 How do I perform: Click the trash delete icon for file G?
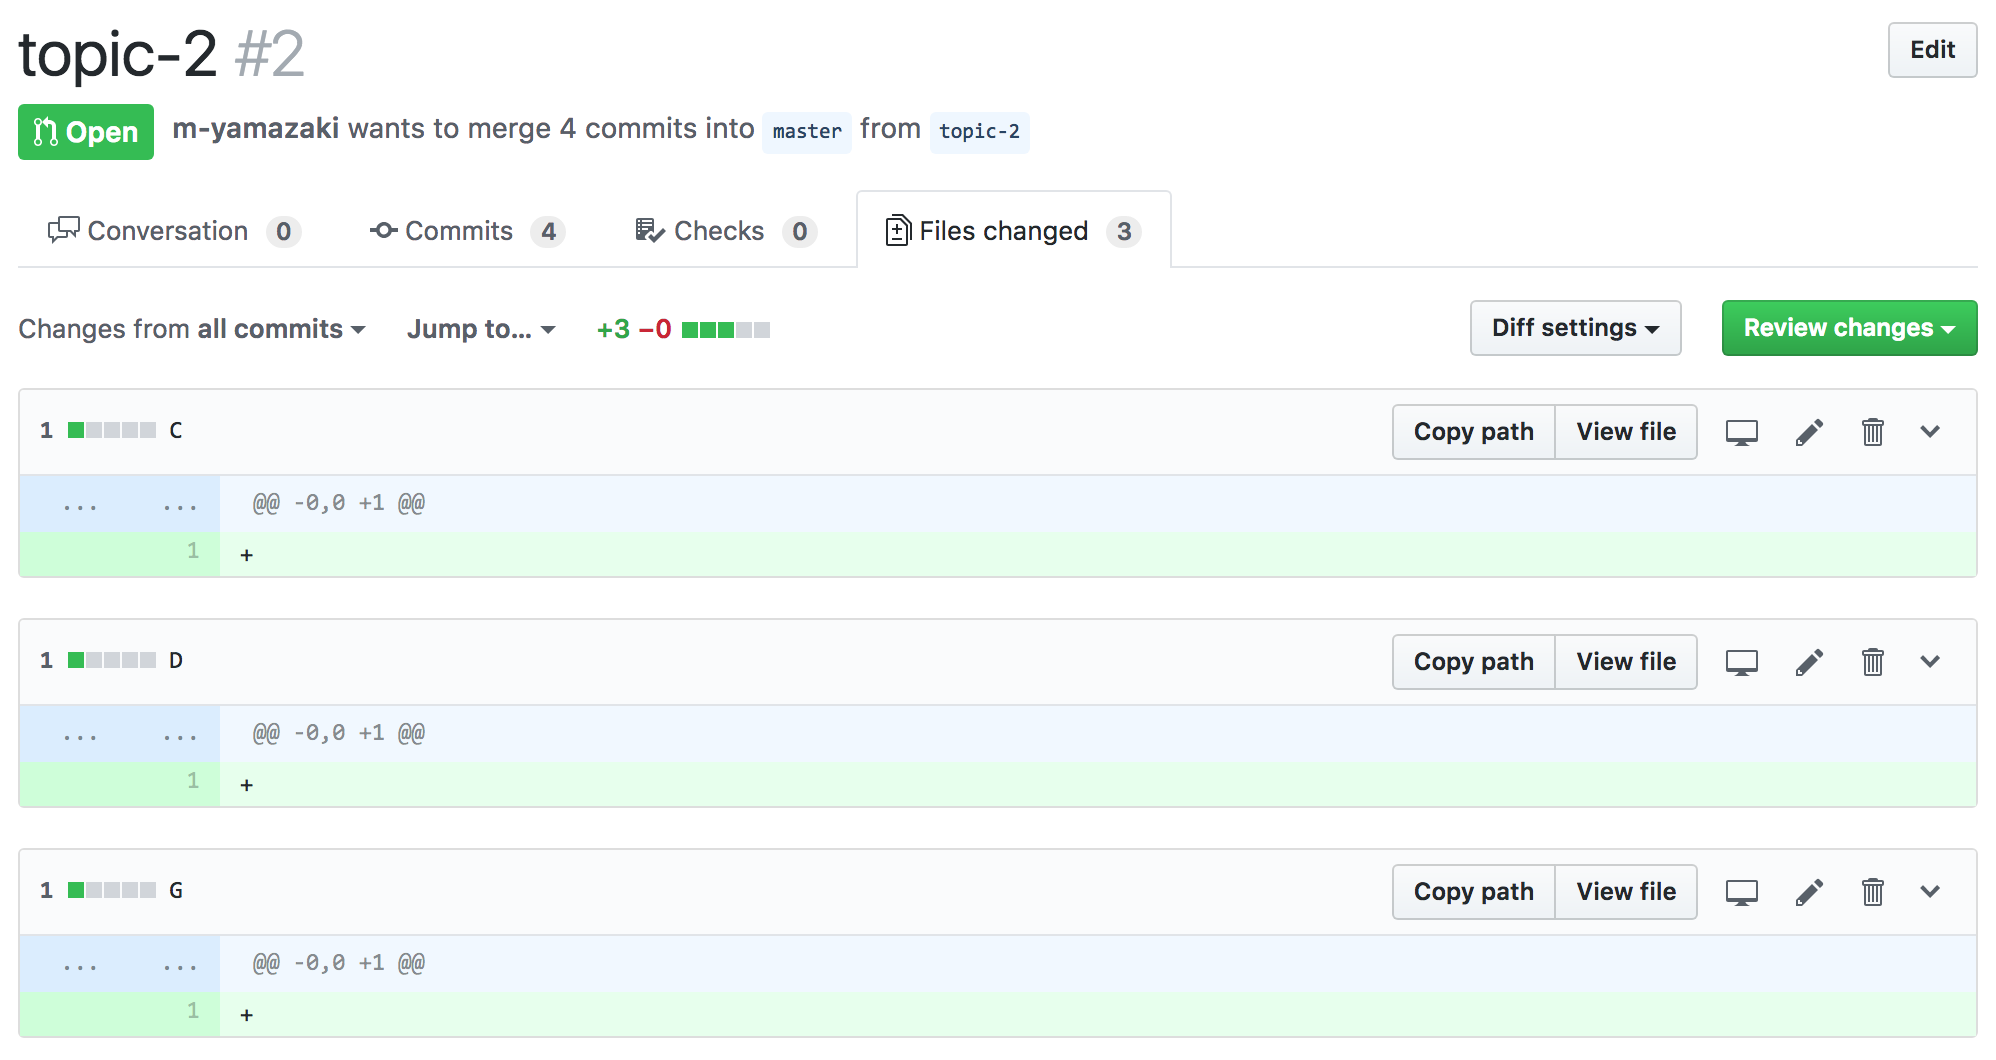point(1873,892)
